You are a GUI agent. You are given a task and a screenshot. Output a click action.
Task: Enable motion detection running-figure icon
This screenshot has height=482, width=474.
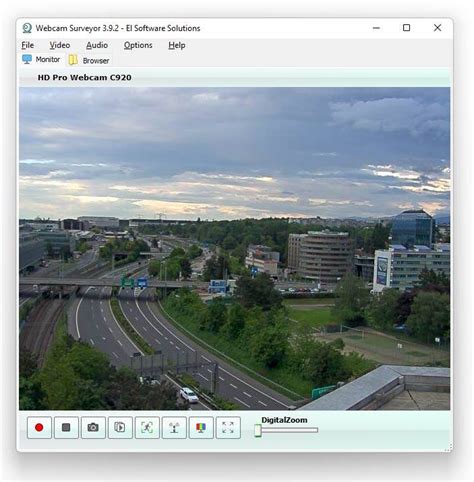click(x=147, y=427)
